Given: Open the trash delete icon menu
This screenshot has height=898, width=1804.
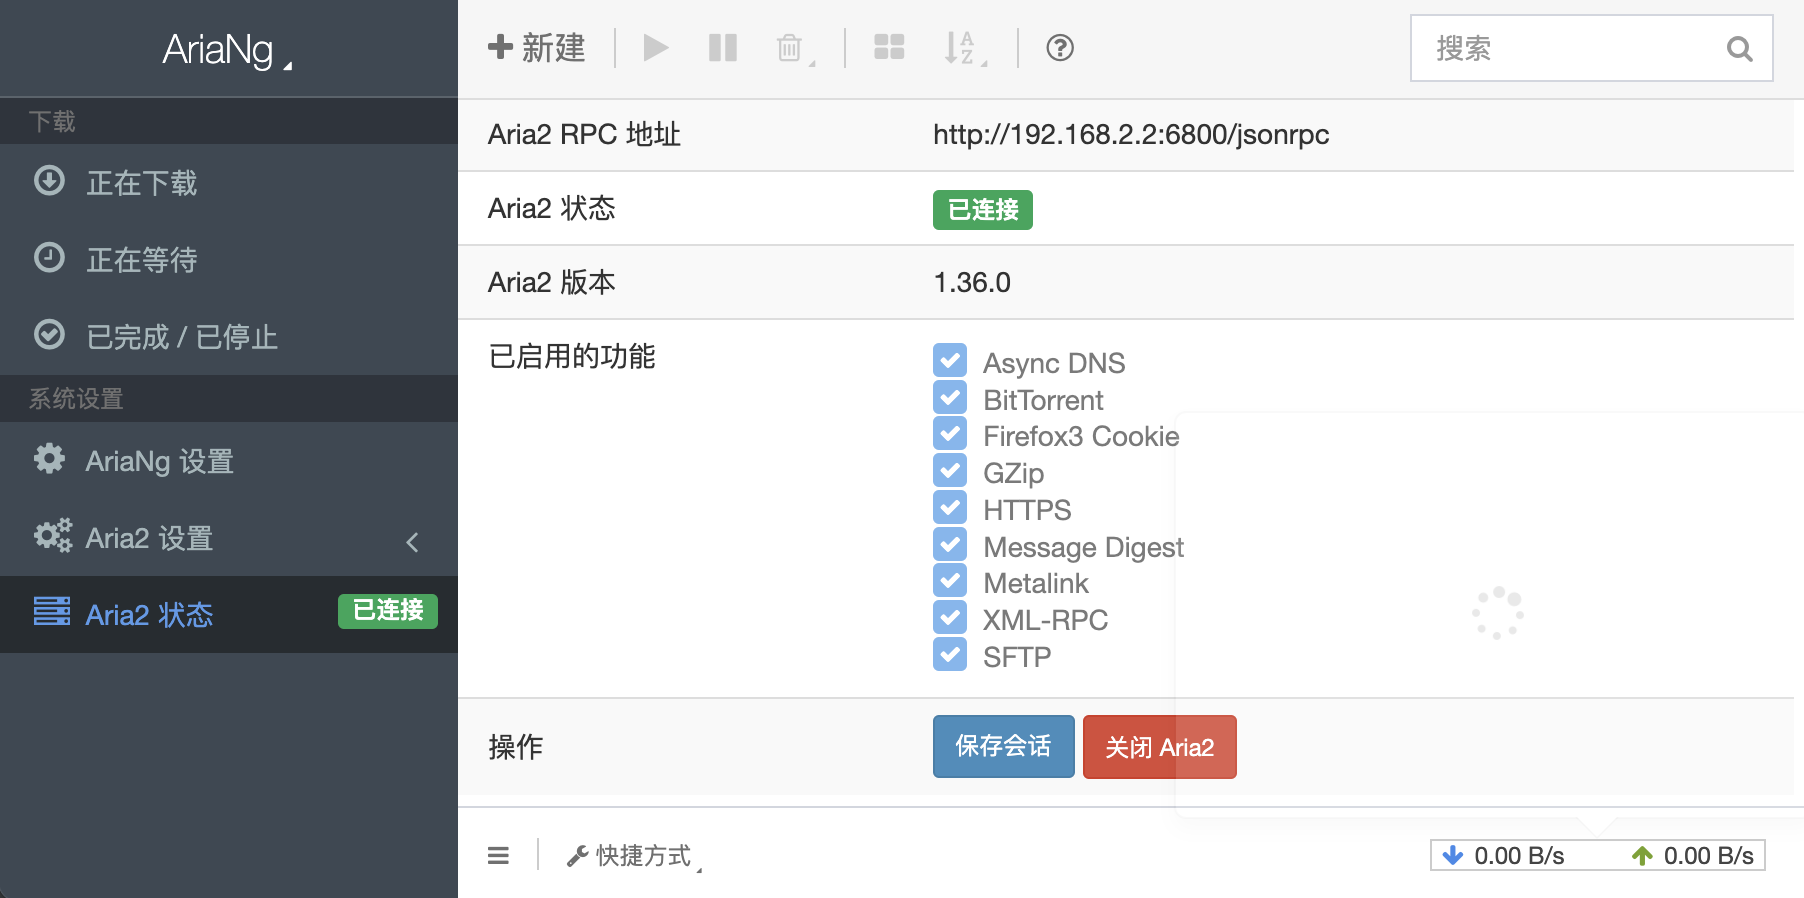Looking at the screenshot, I should point(794,48).
